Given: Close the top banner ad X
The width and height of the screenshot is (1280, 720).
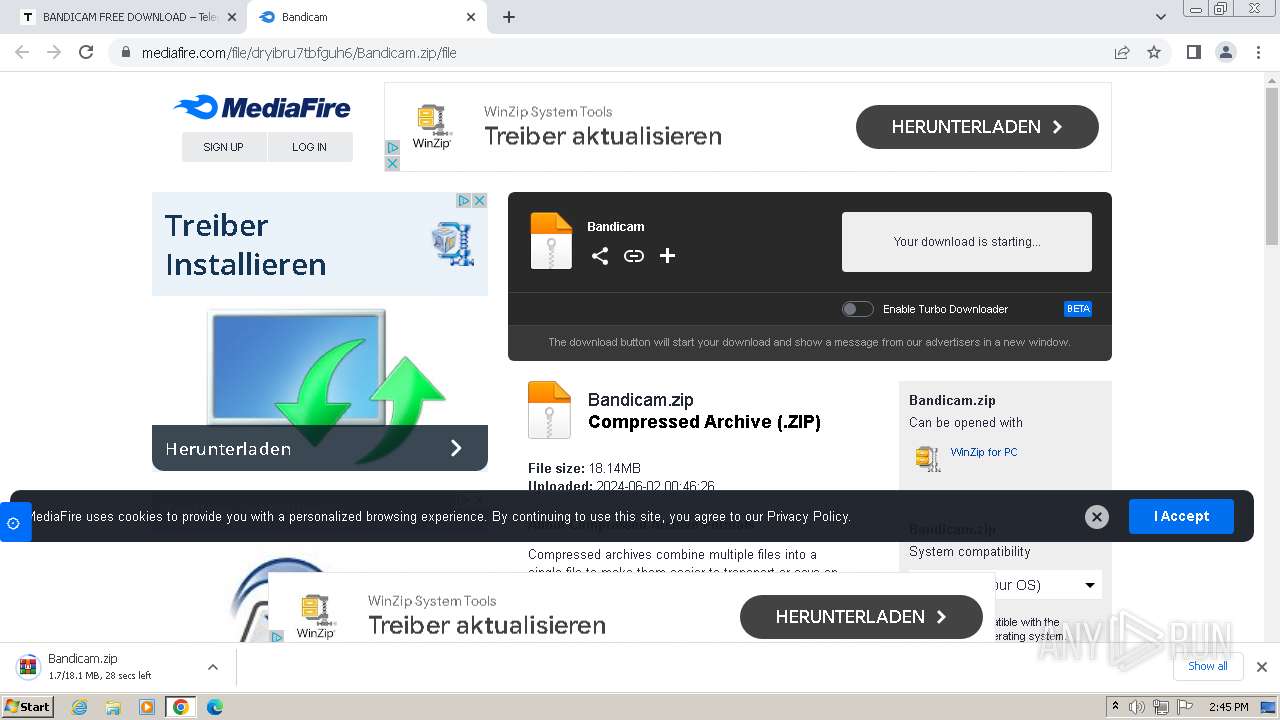Looking at the screenshot, I should (x=392, y=163).
